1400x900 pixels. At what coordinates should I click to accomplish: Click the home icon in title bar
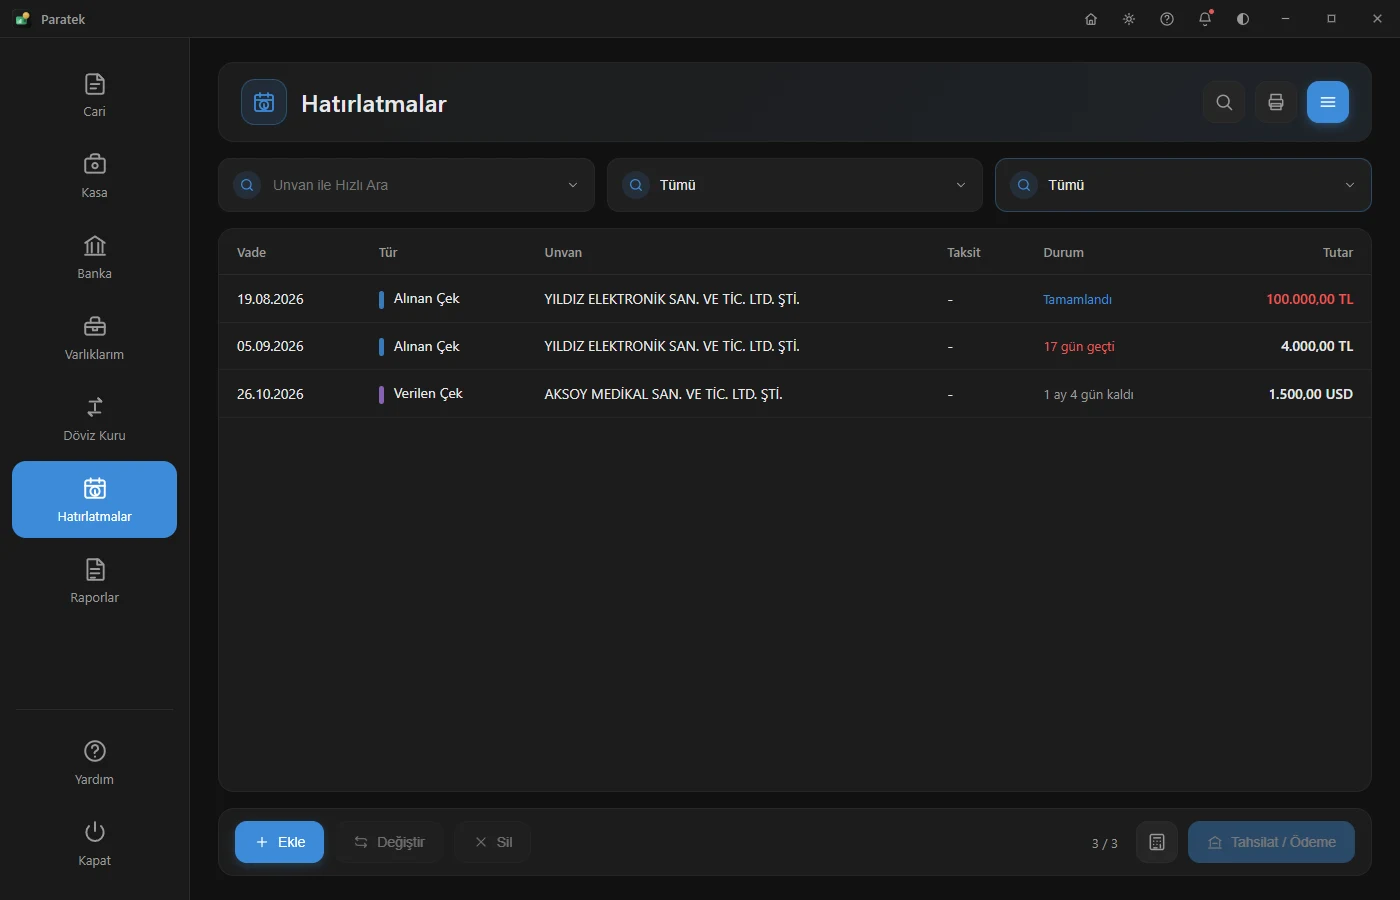[1091, 19]
